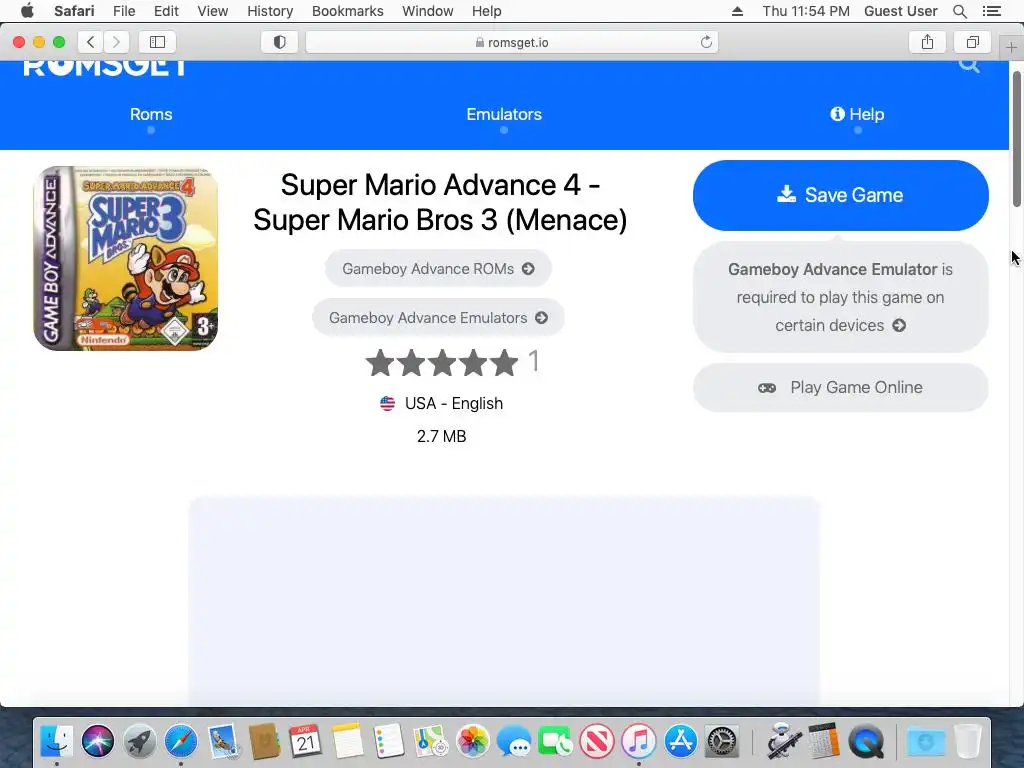Open the History menu
The image size is (1024, 768).
point(270,11)
